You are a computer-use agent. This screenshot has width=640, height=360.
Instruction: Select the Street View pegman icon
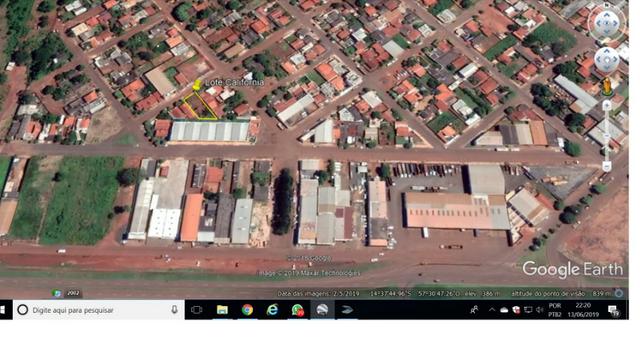pyautogui.click(x=607, y=87)
